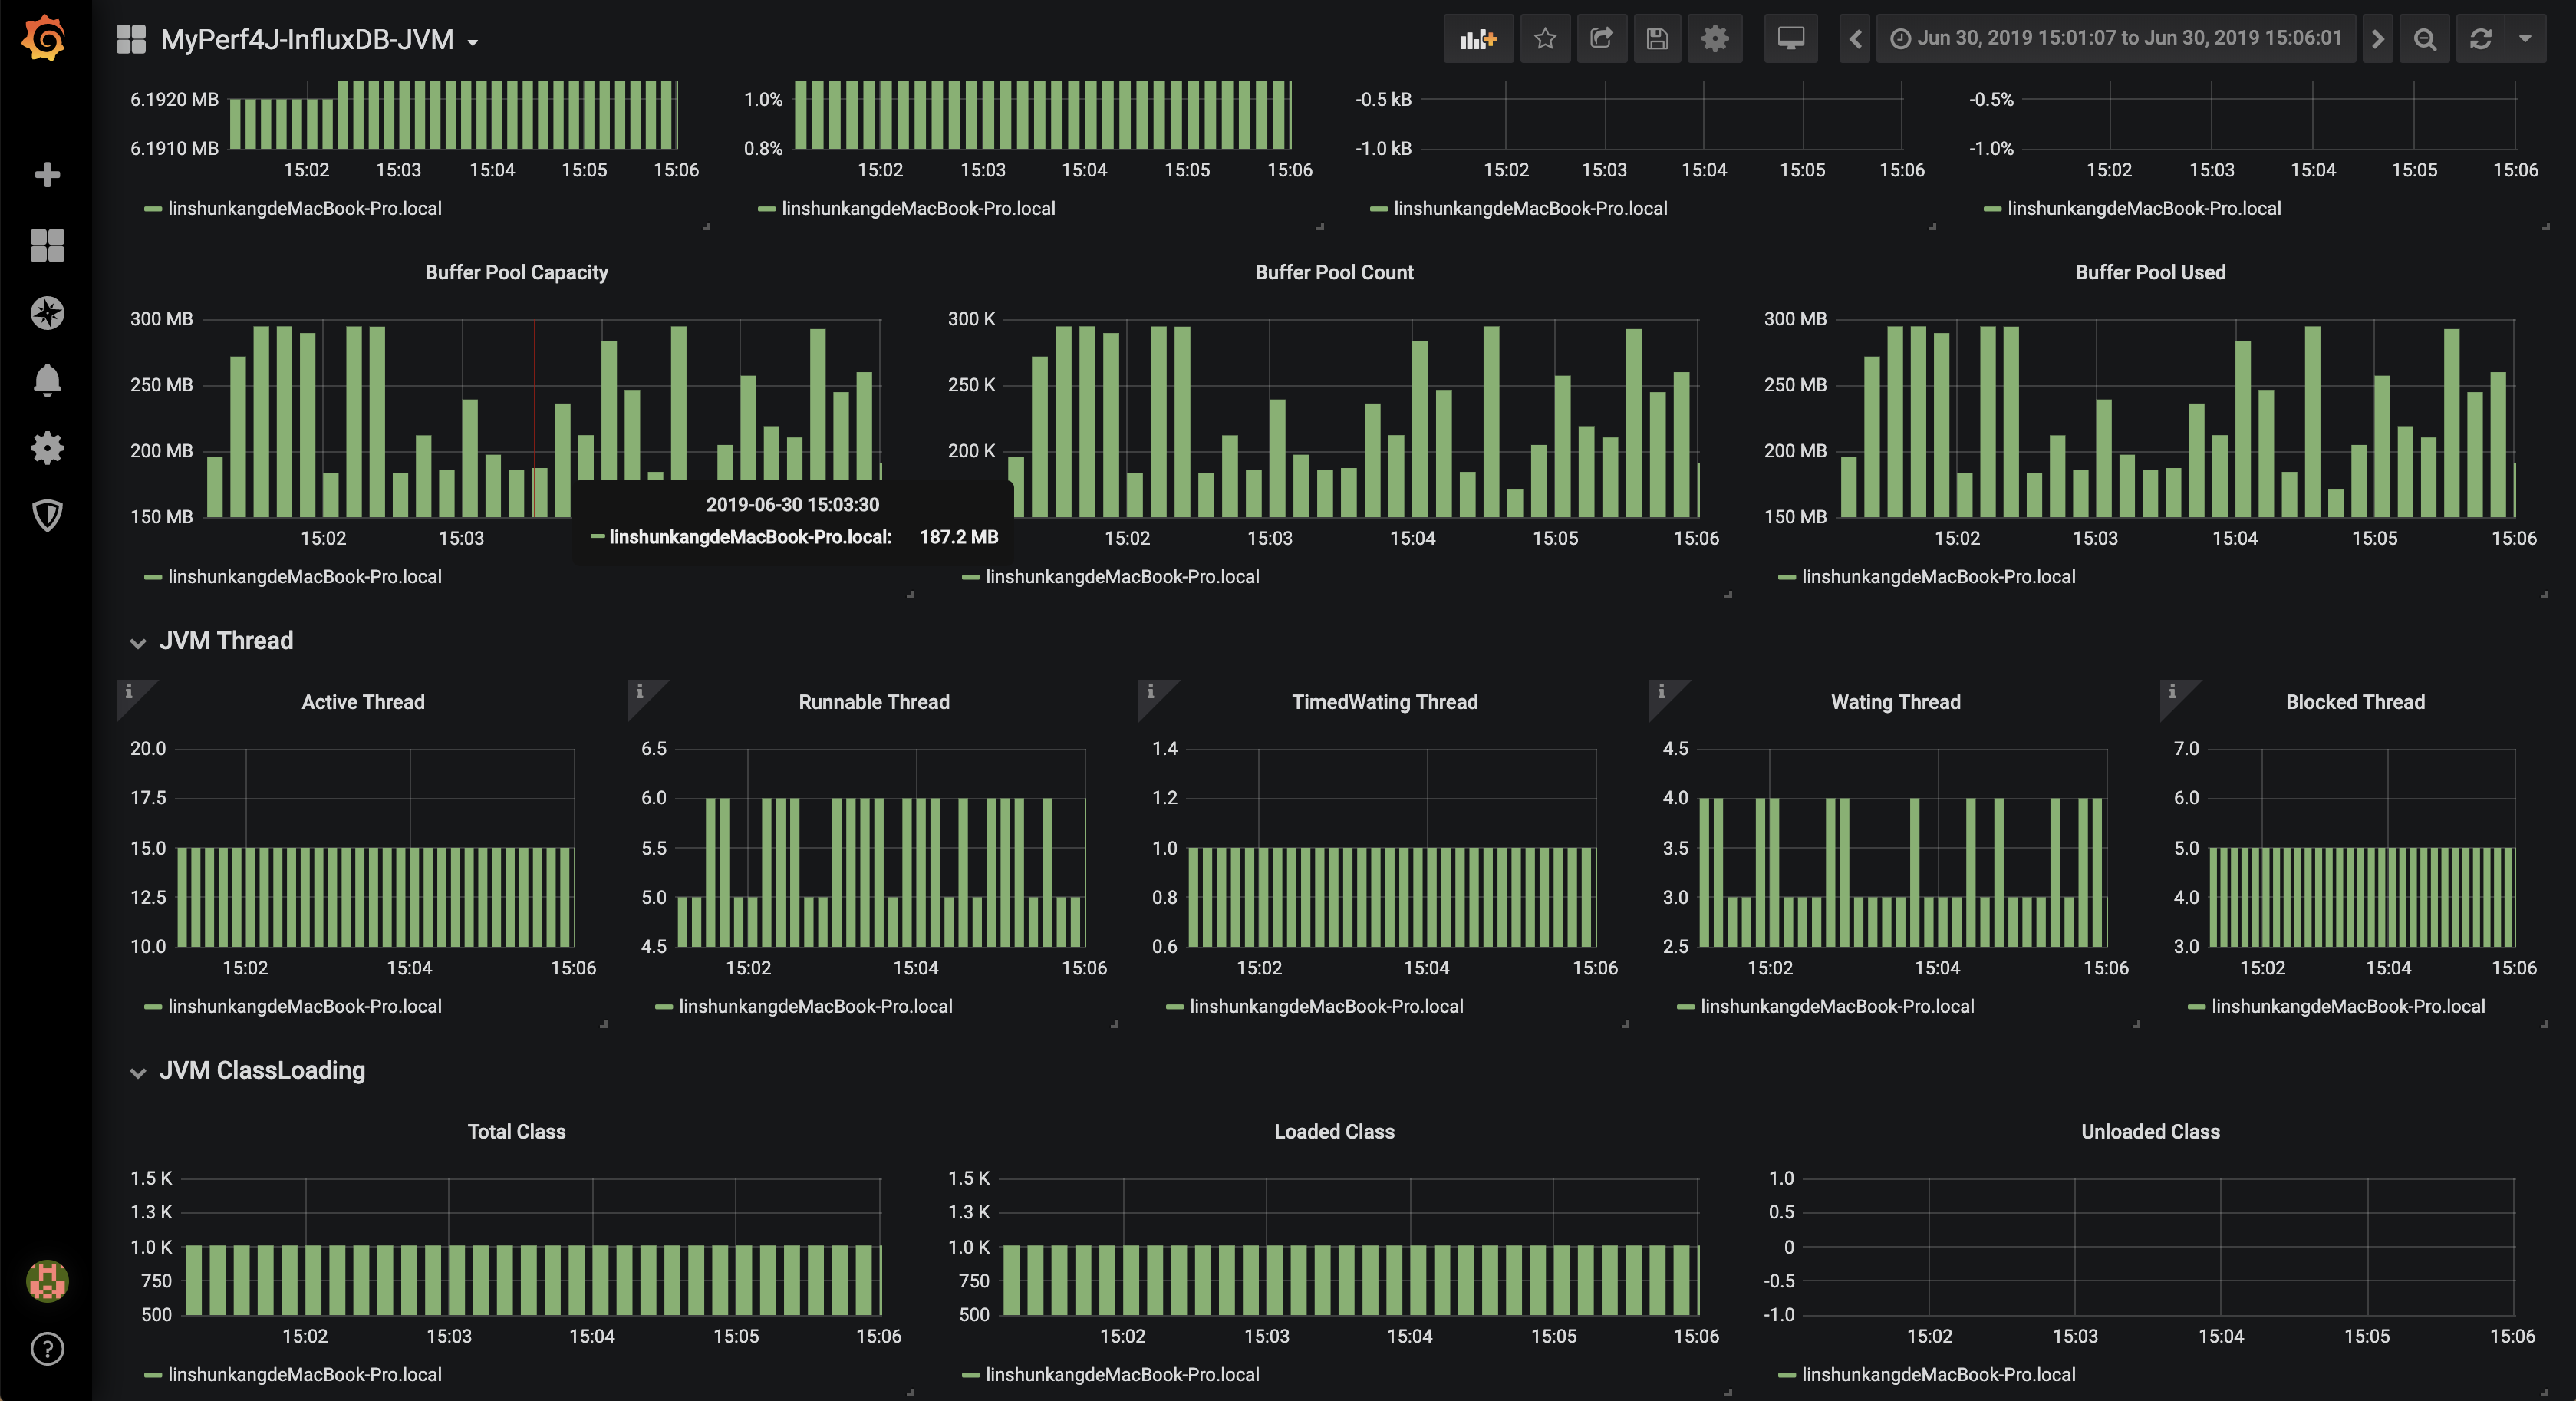Screen dimensions: 2576x1401
Task: Click the Add panel toolbar icon
Action: point(1478,39)
